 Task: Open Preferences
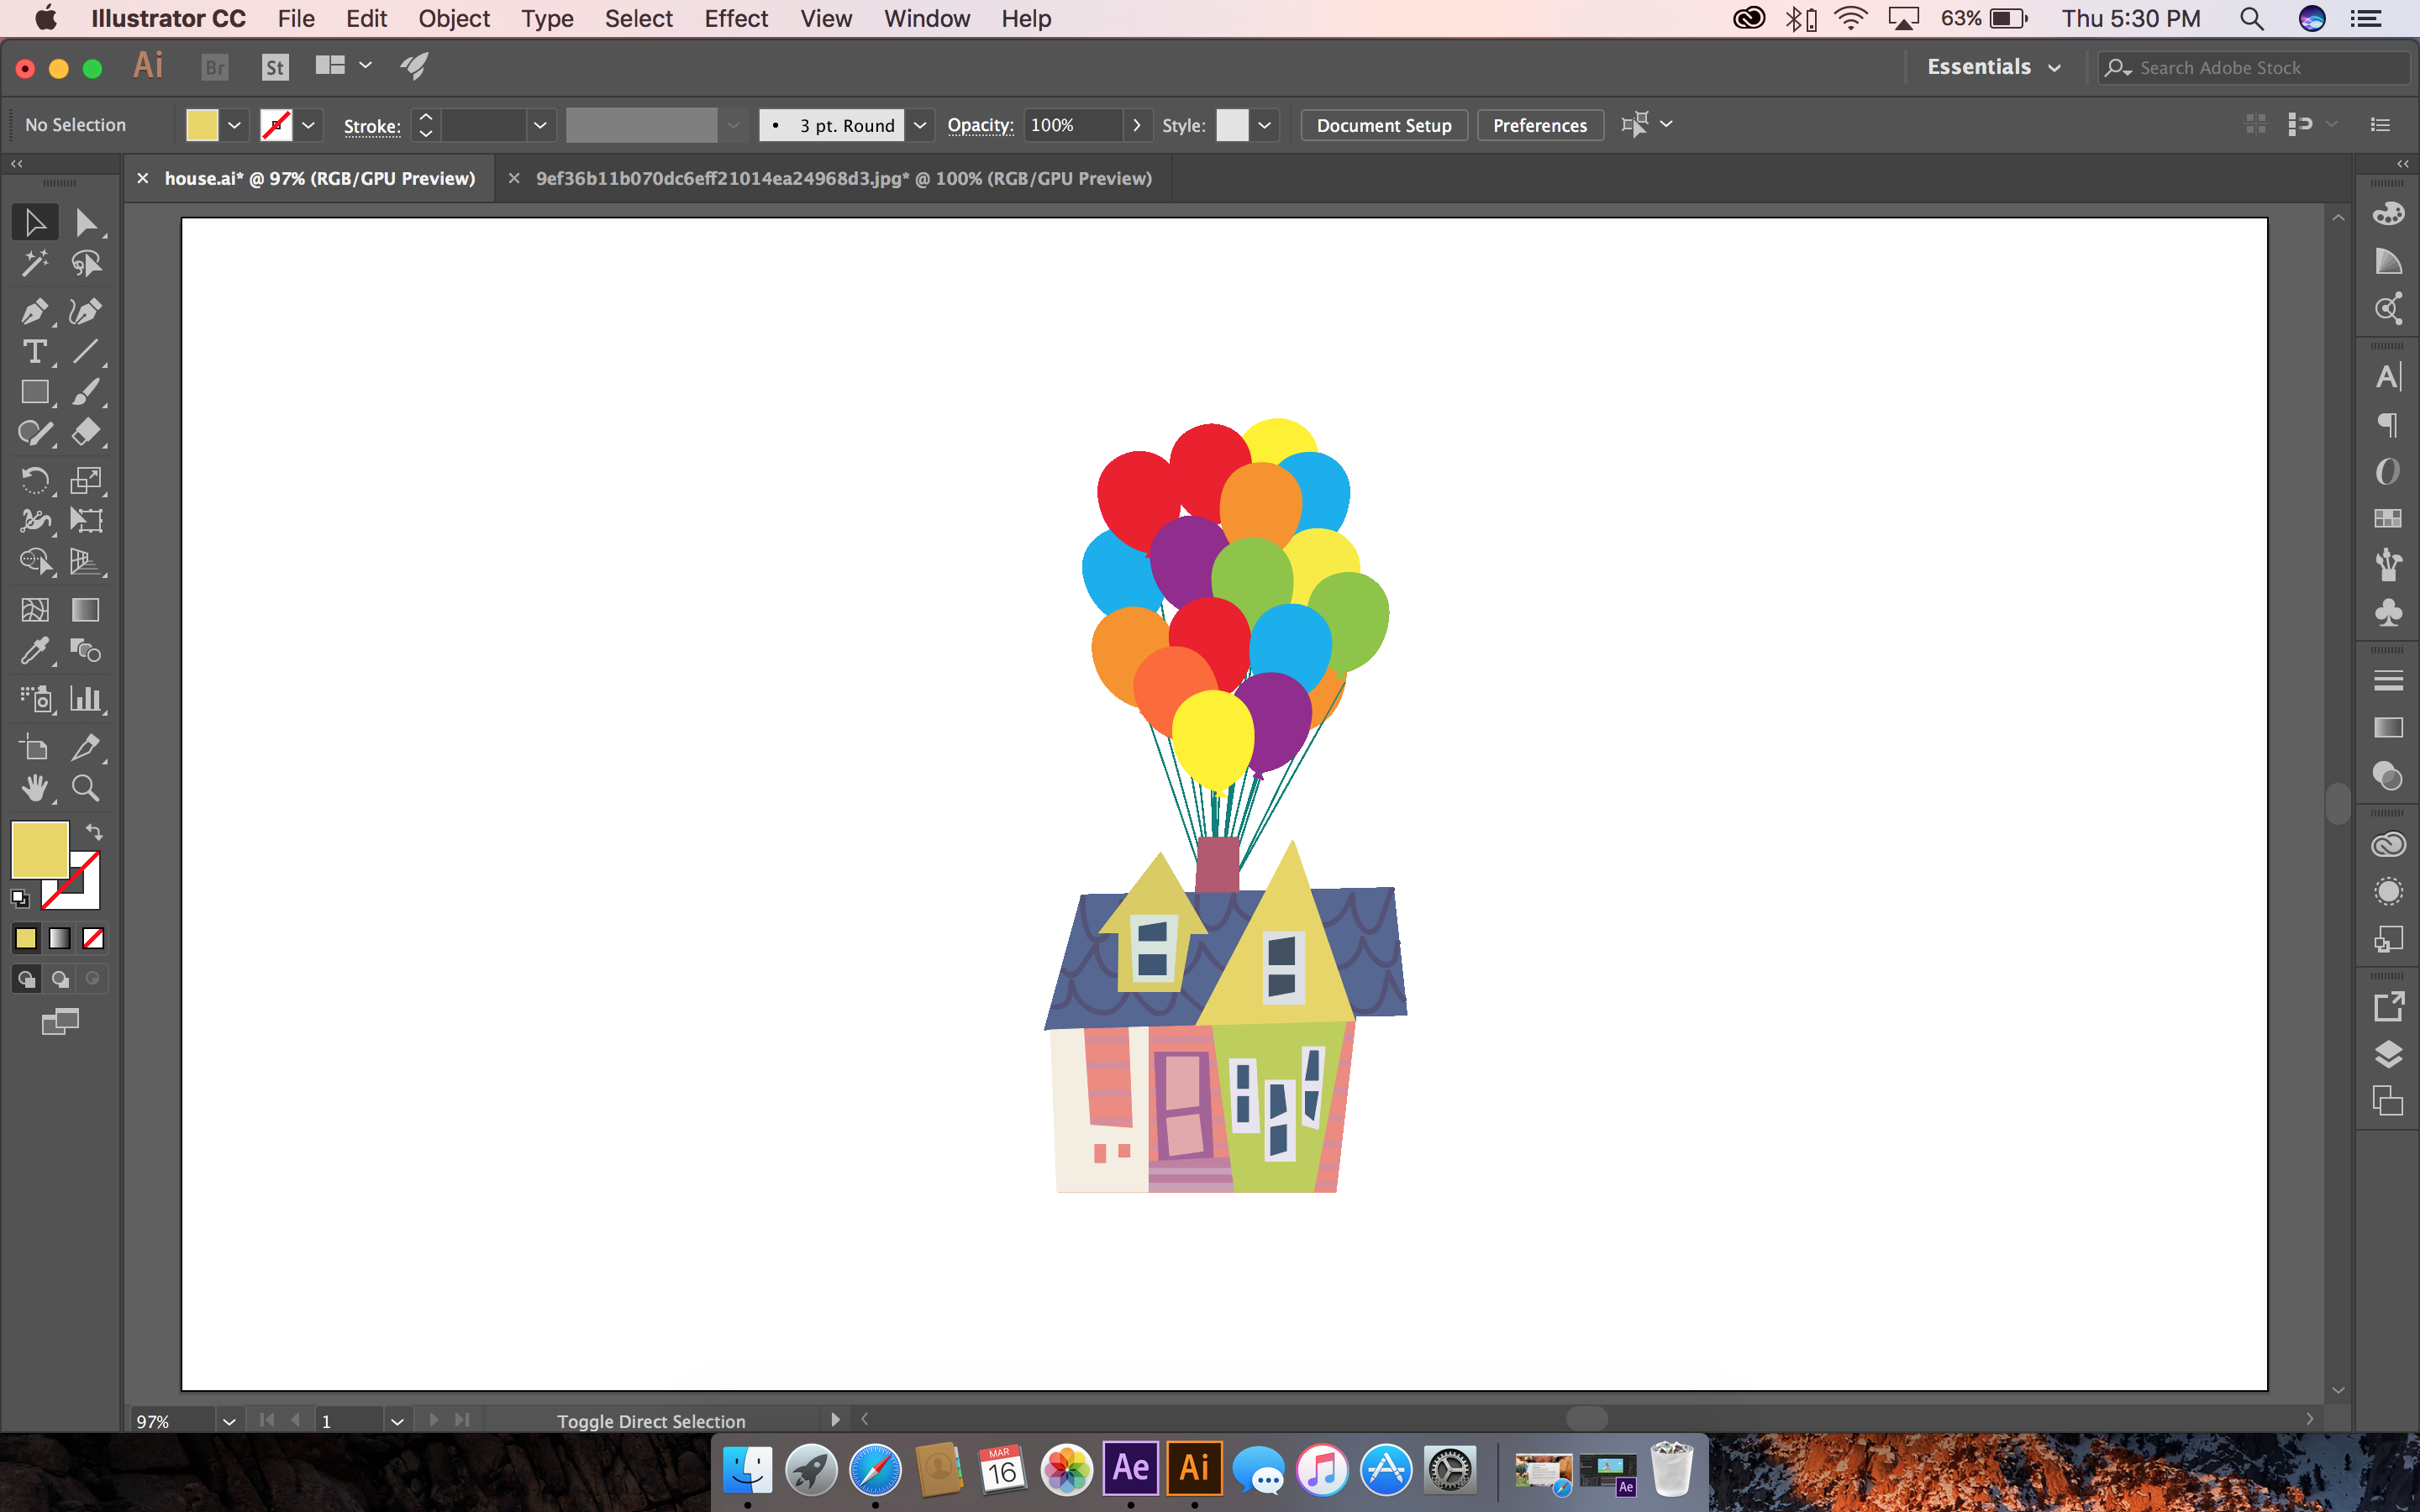click(1539, 125)
